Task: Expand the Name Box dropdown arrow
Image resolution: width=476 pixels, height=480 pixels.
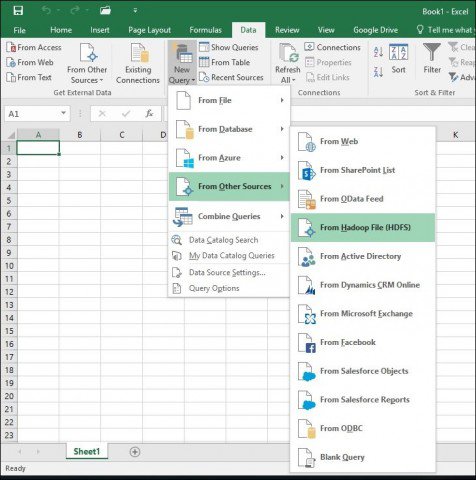Action: pos(63,113)
